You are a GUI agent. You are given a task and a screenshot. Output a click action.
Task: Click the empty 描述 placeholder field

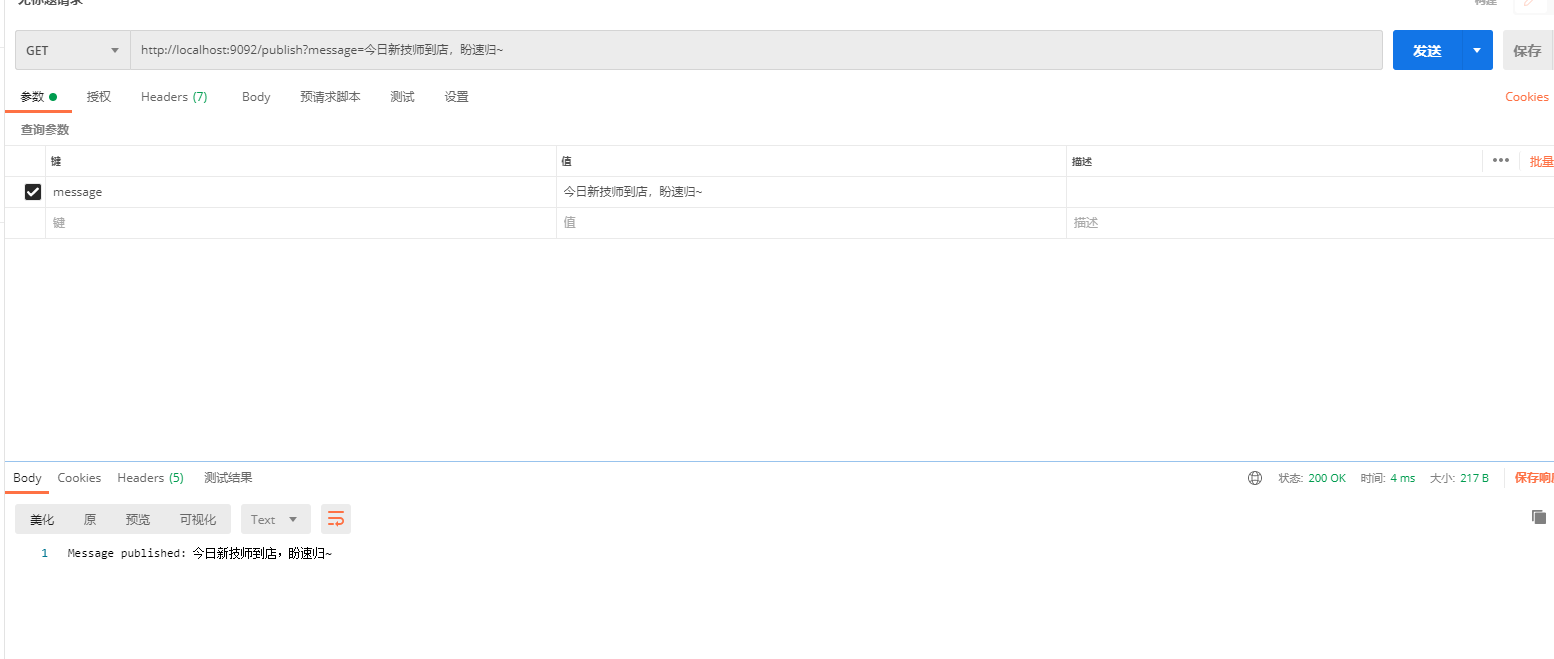1310,223
